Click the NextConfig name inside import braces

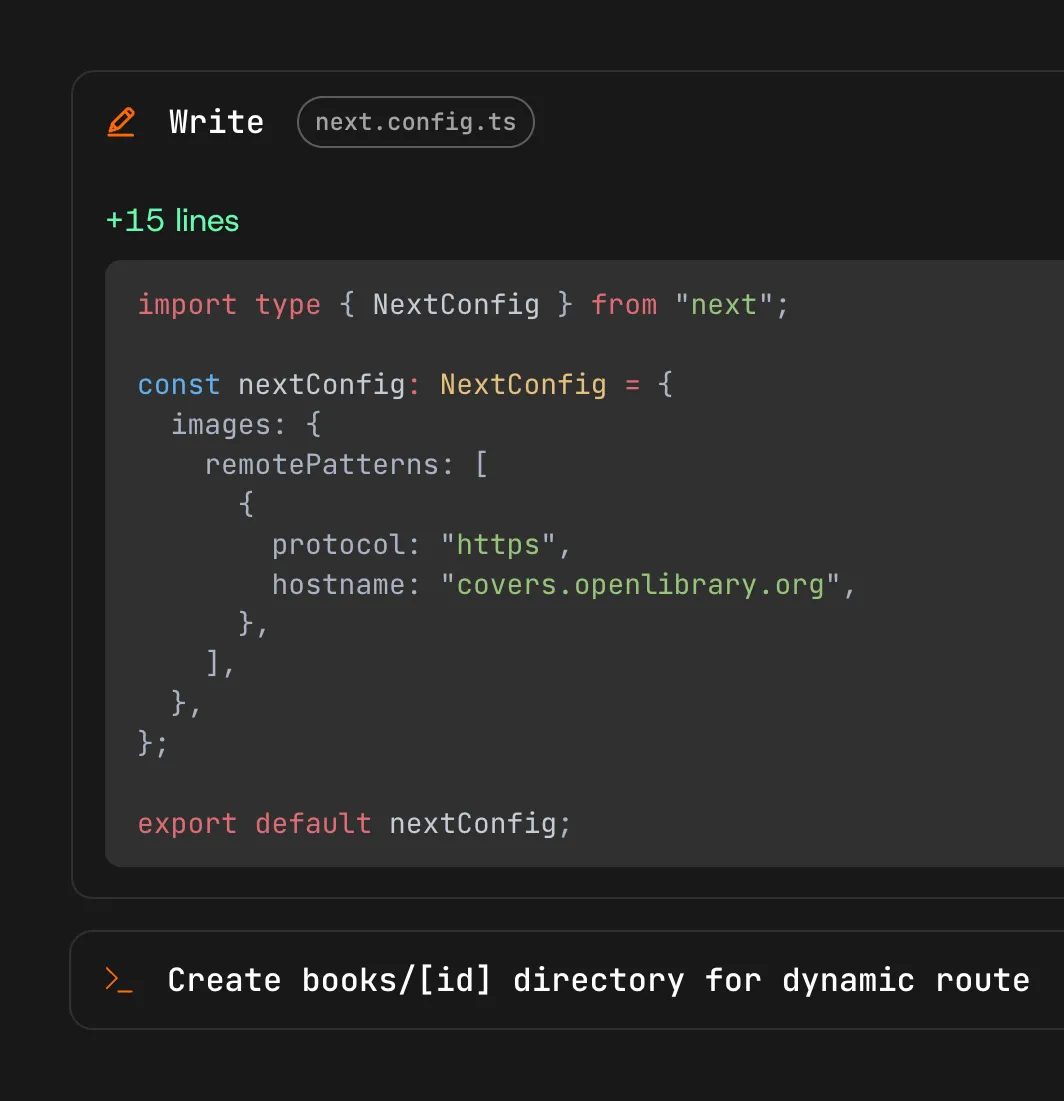pyautogui.click(x=455, y=304)
